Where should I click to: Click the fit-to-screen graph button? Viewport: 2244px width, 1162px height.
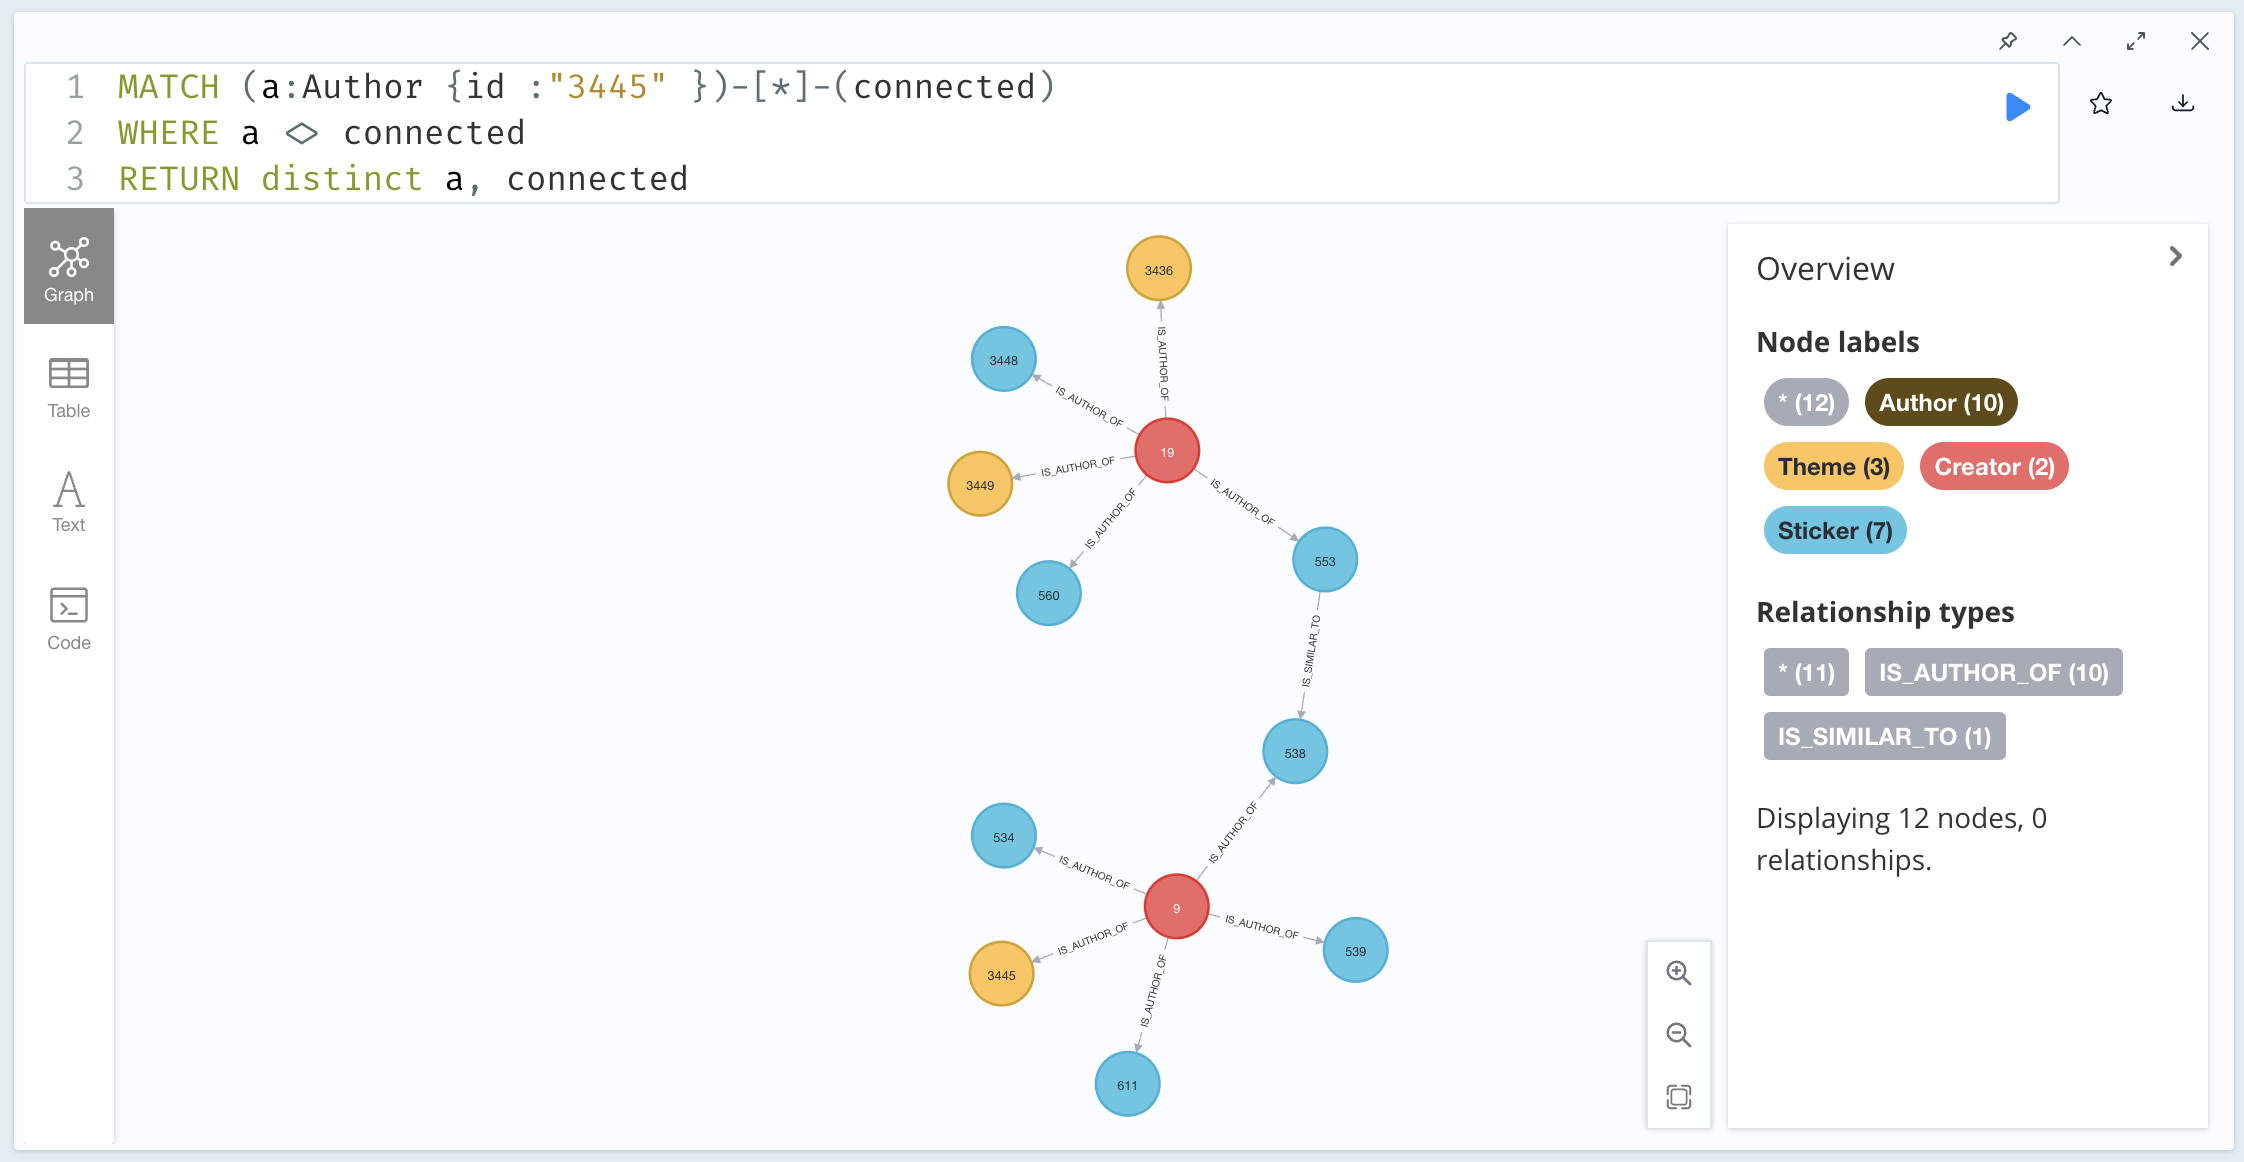[x=1681, y=1097]
